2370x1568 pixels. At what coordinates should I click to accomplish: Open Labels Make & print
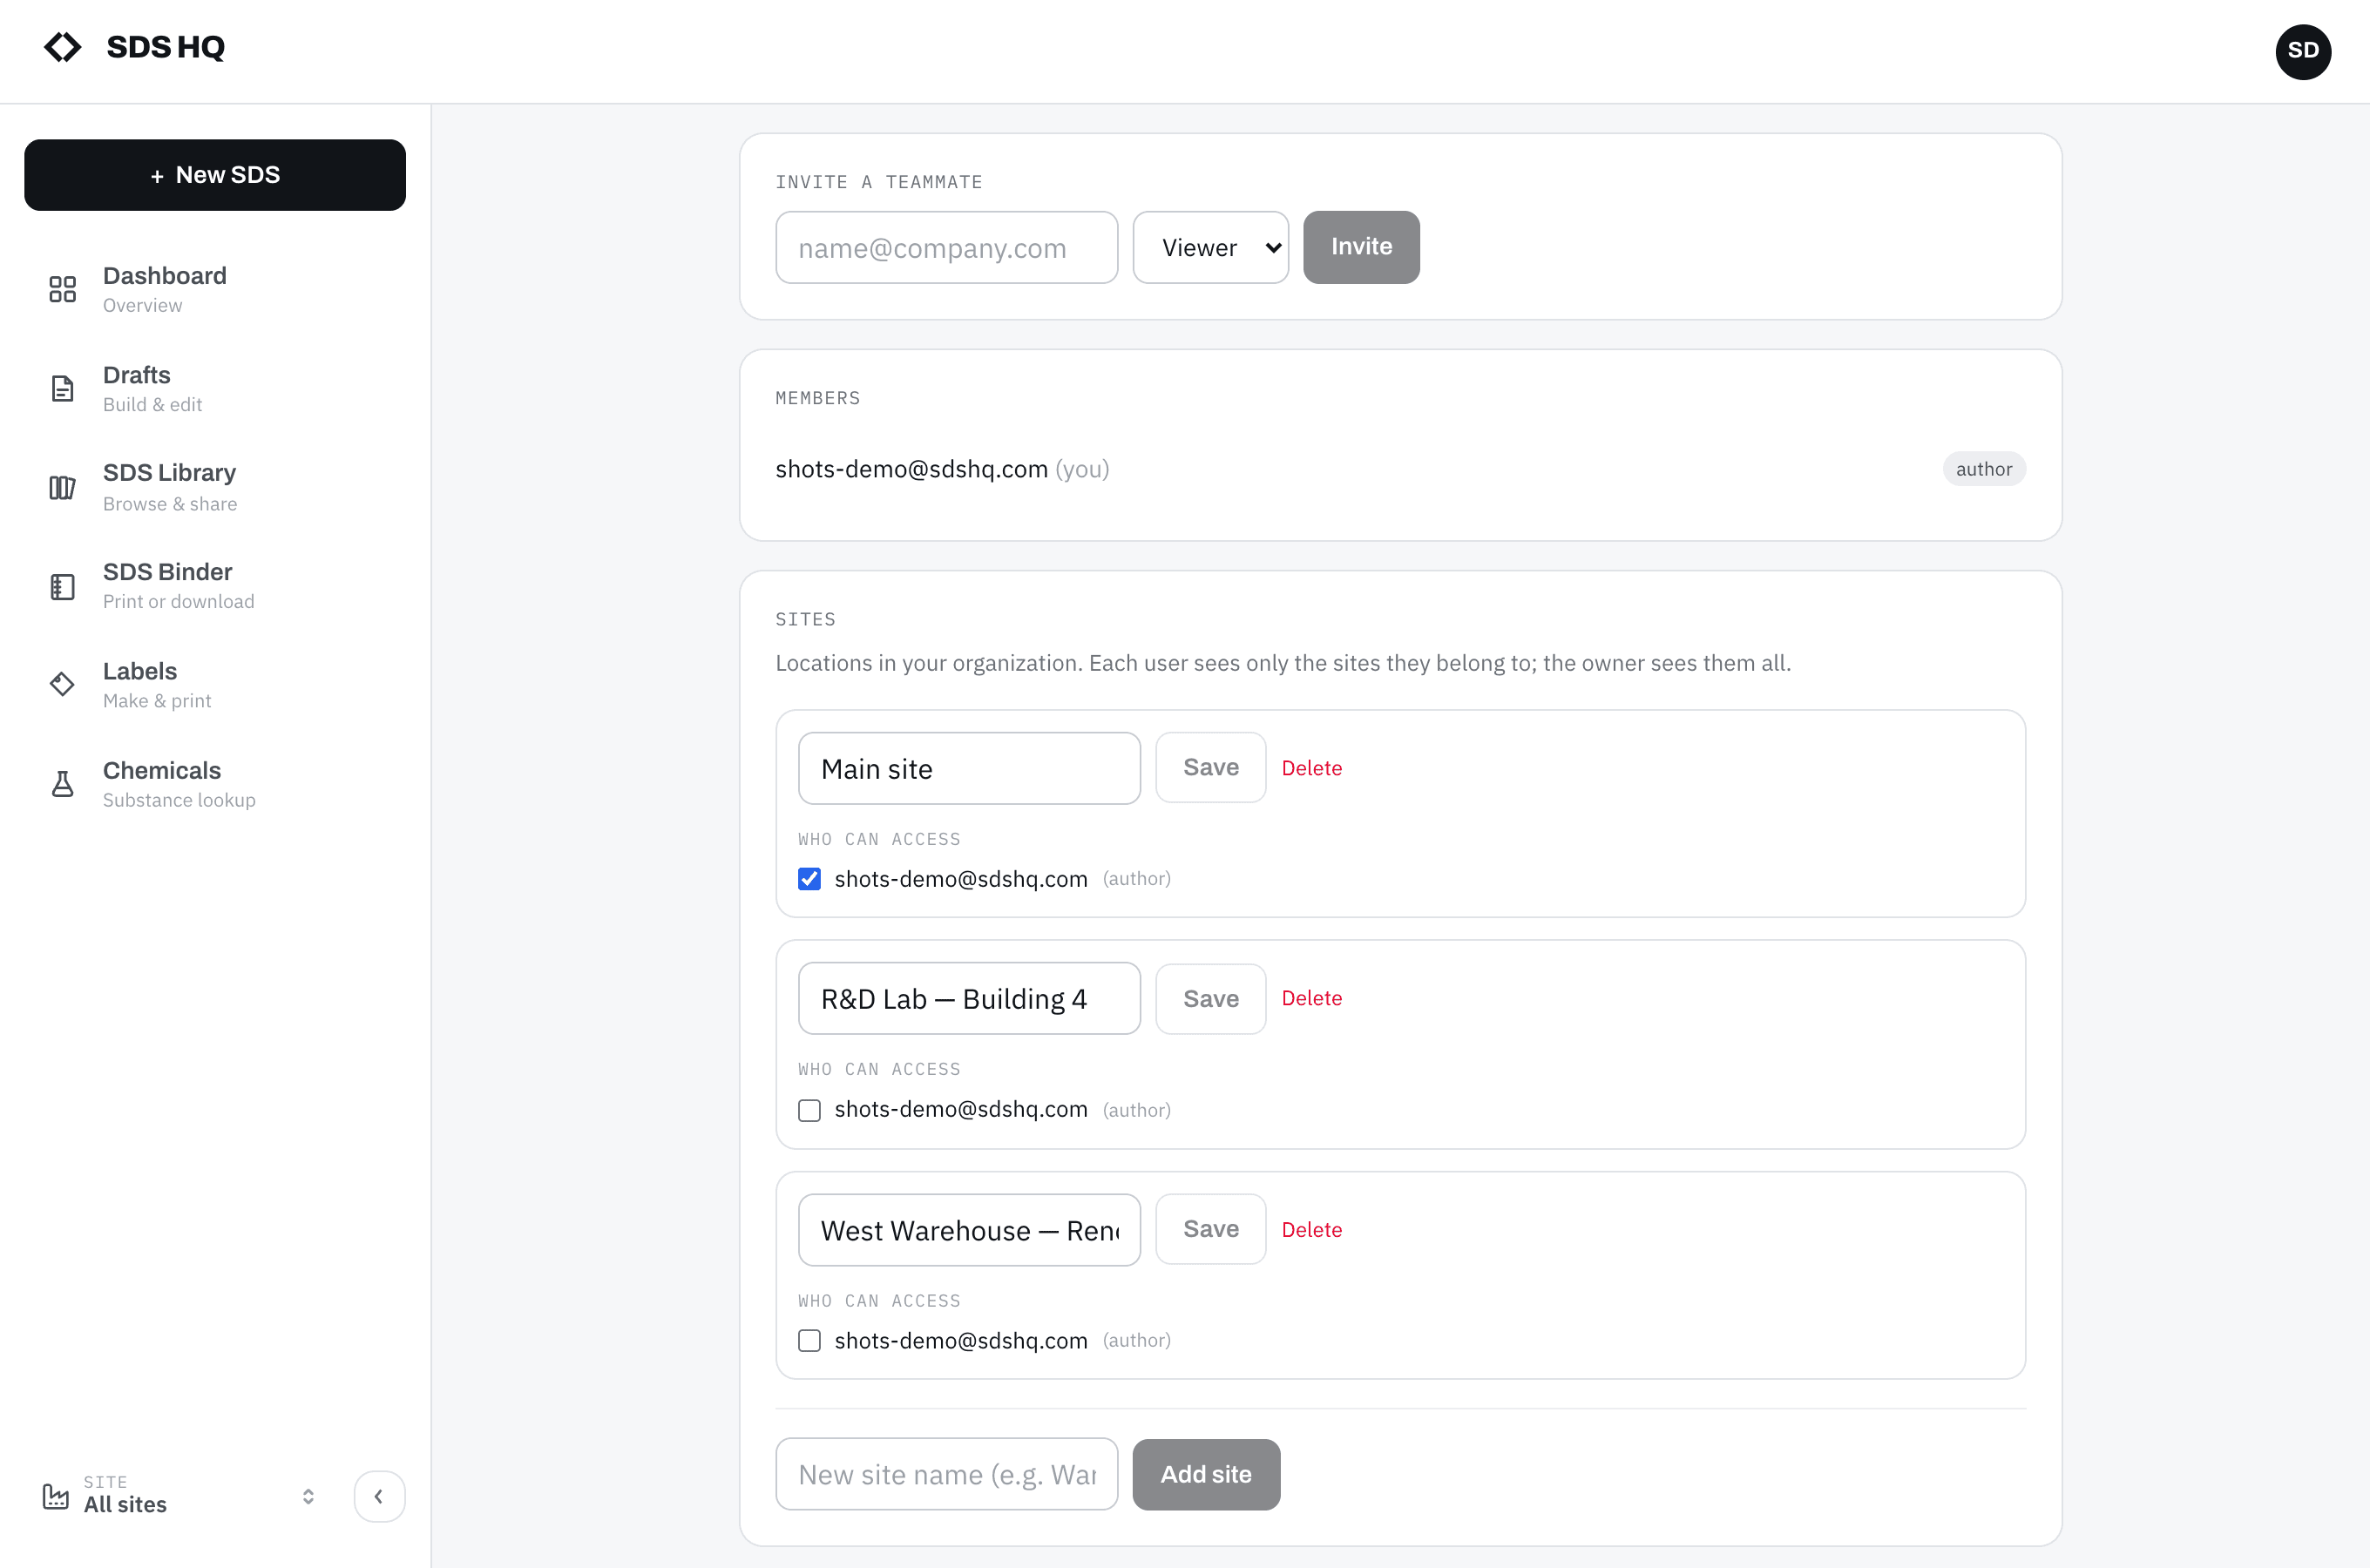pyautogui.click(x=215, y=685)
